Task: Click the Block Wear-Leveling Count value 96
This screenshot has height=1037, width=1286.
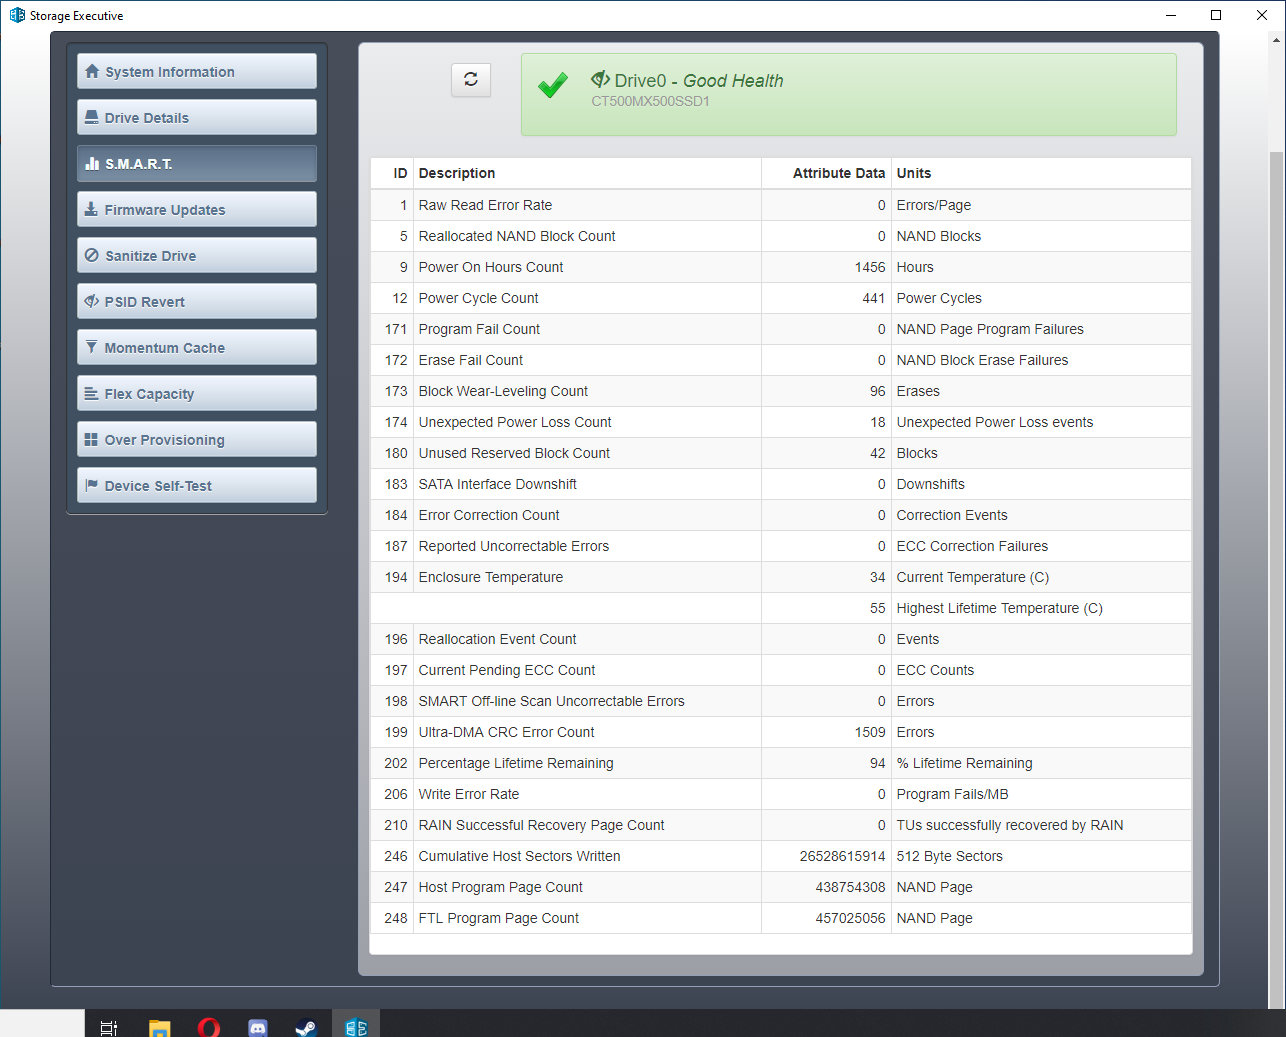Action: click(878, 391)
